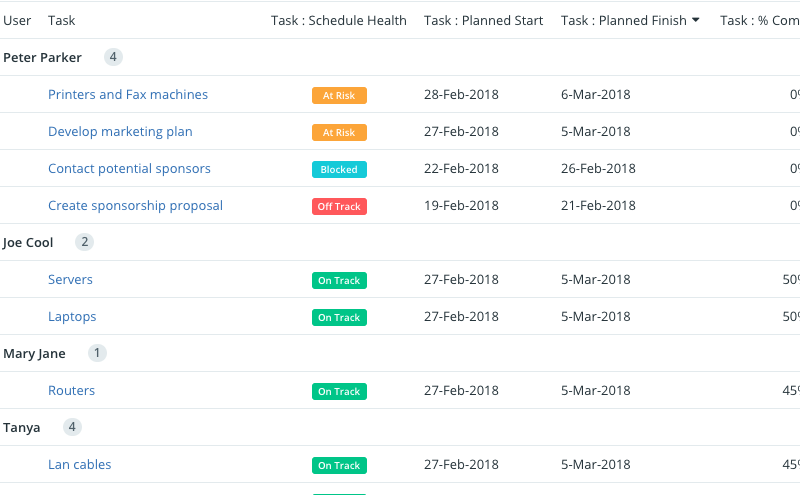This screenshot has width=800, height=495.
Task: Open the Create sponsorship proposal task
Action: pyautogui.click(x=135, y=206)
